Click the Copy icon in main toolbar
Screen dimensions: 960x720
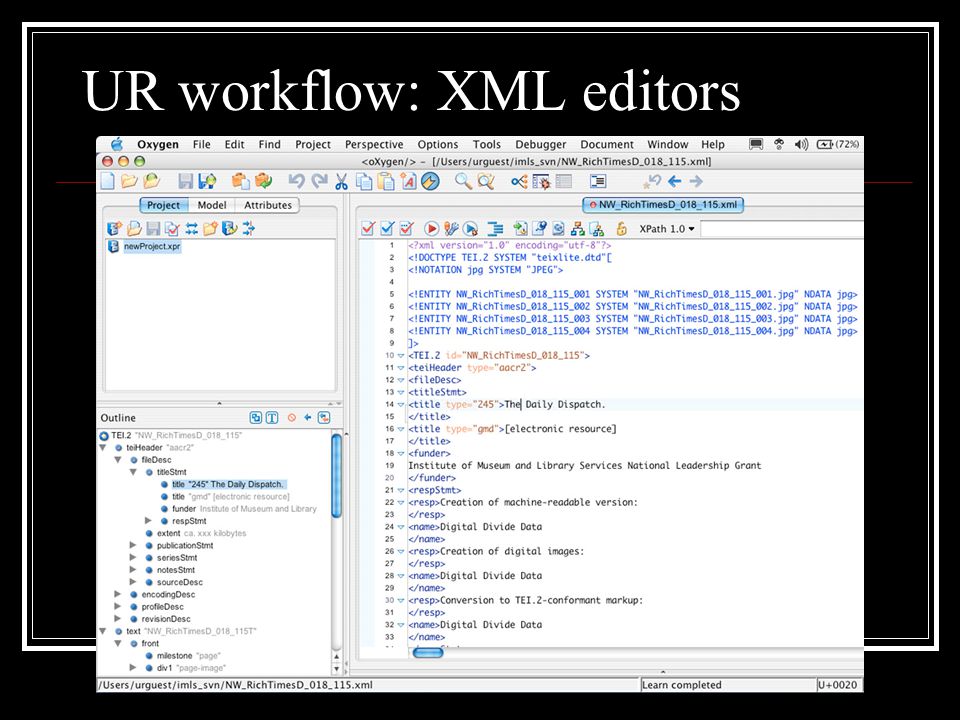tap(364, 181)
